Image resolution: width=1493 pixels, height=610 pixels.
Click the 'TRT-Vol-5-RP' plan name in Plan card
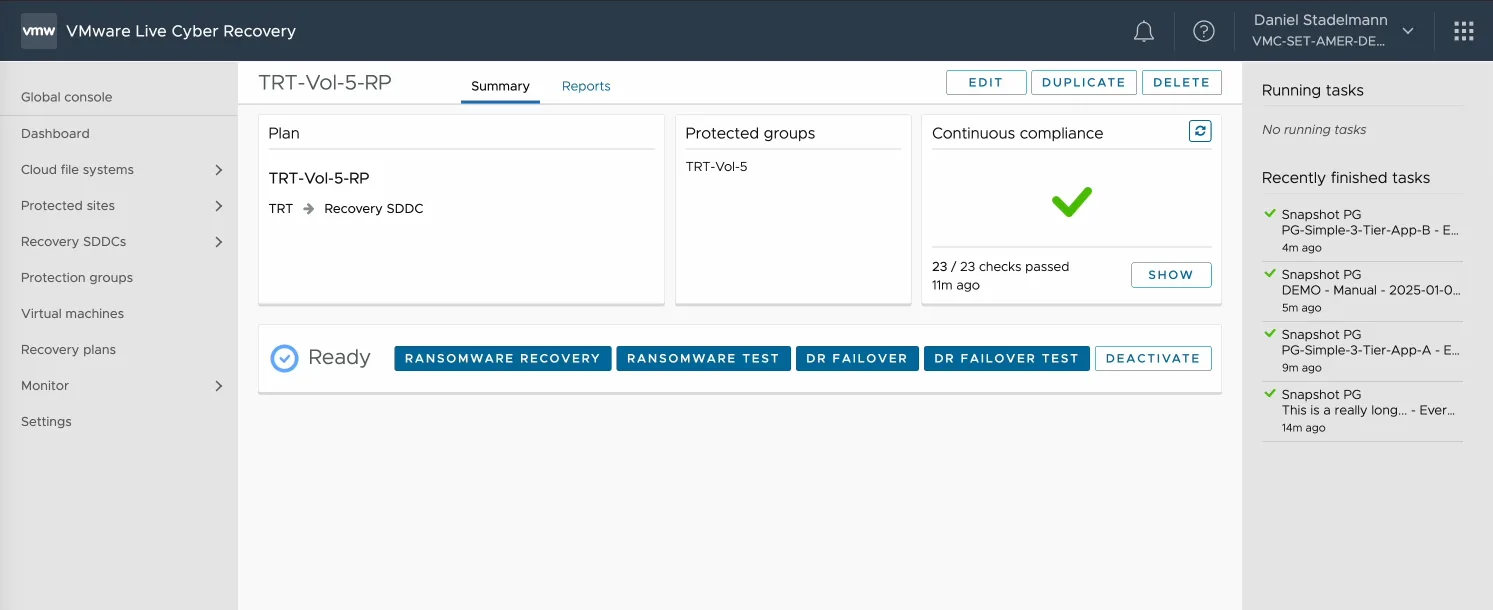point(319,178)
